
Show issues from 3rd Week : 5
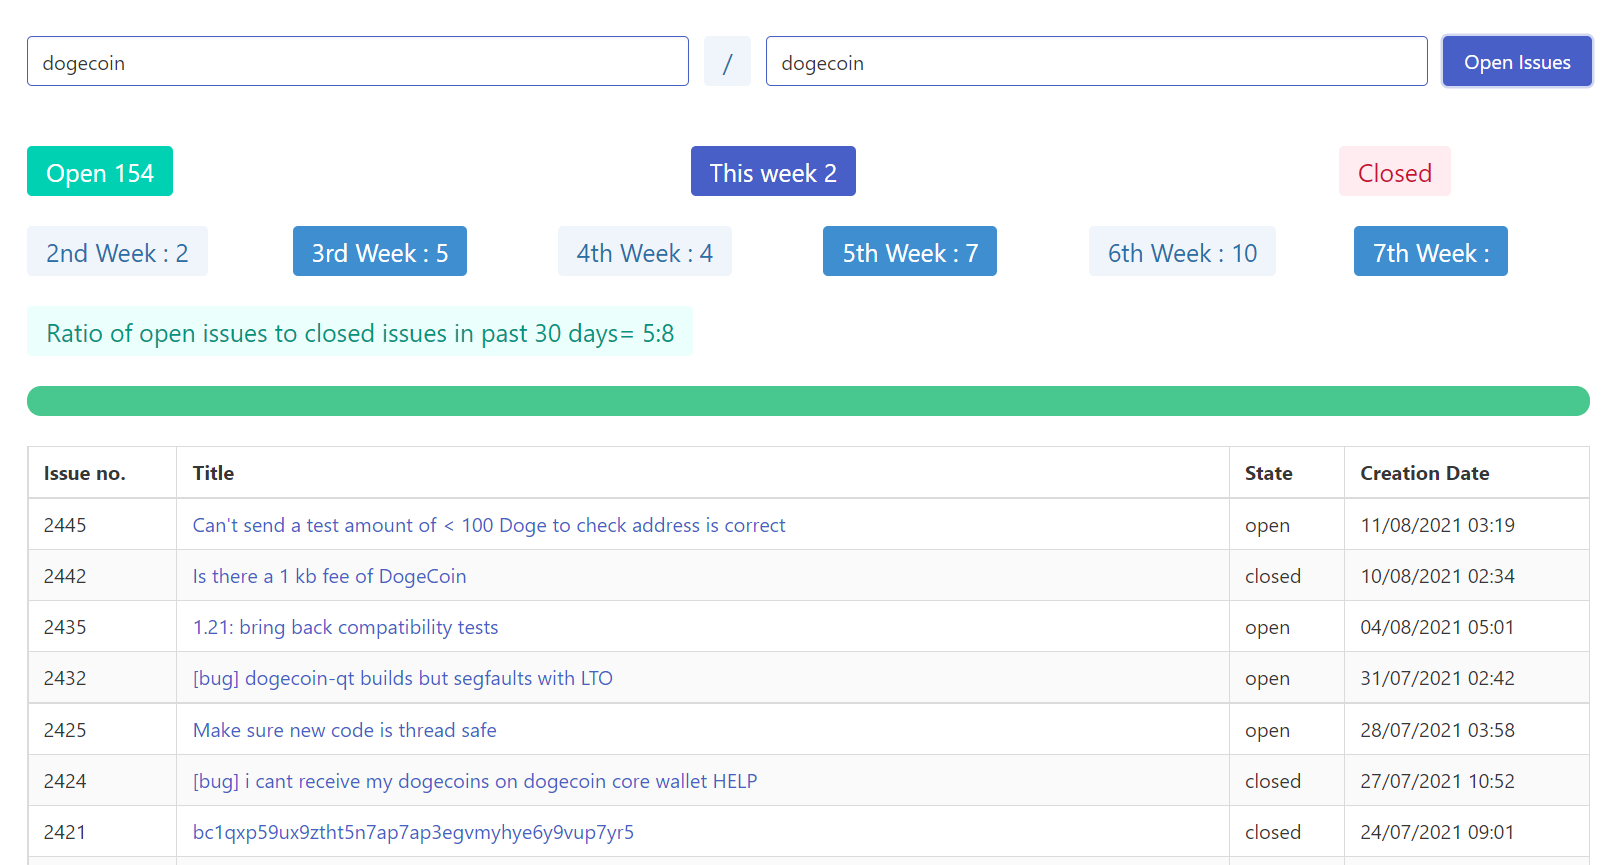coord(380,251)
